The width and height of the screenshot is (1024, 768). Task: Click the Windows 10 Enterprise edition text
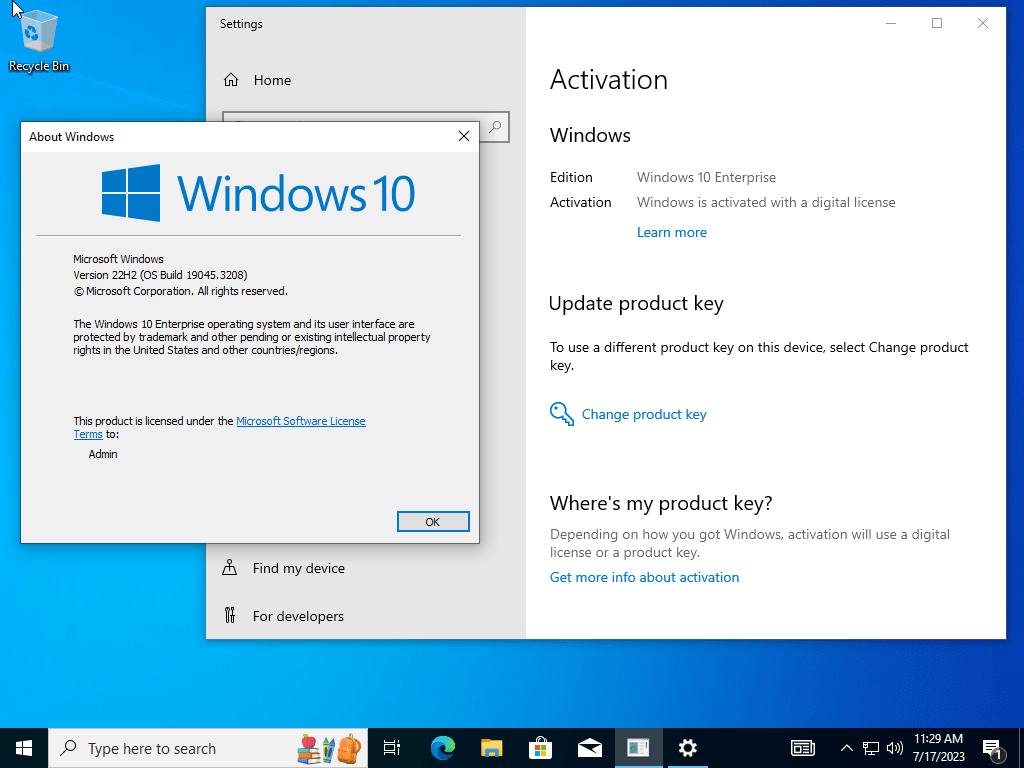(x=706, y=177)
